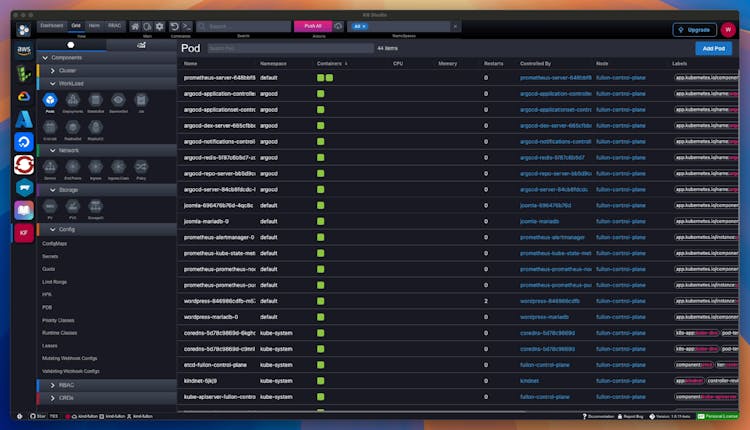Screen dimensions: 750x430
Task: Select the Job workload icon
Action: (x=141, y=102)
